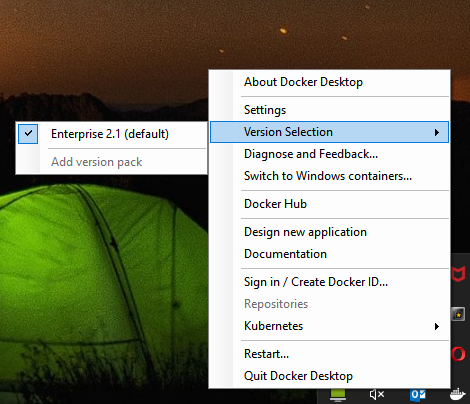The image size is (470, 404).
Task: Click the green monitor tray icon
Action: (338, 395)
